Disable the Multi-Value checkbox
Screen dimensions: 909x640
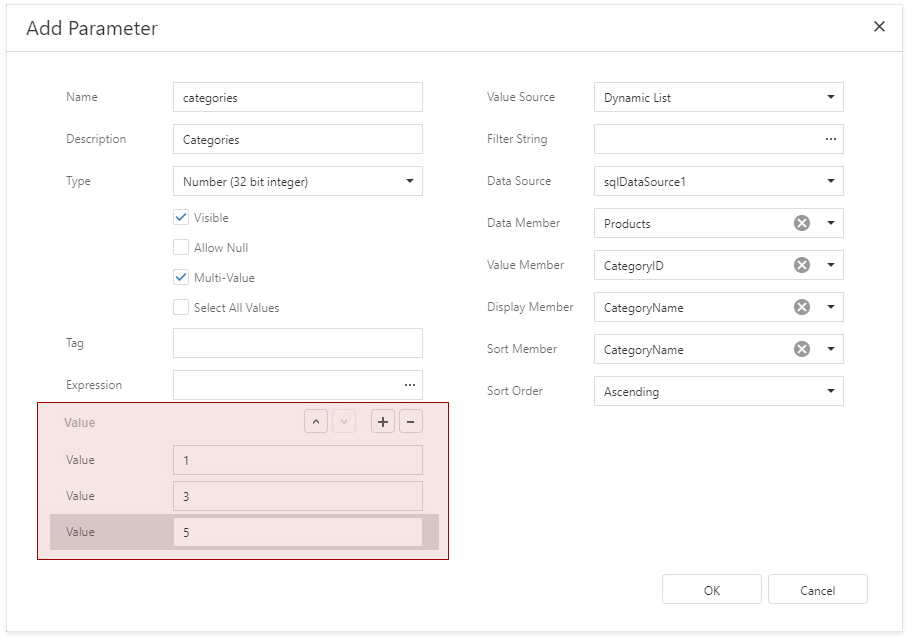(181, 277)
